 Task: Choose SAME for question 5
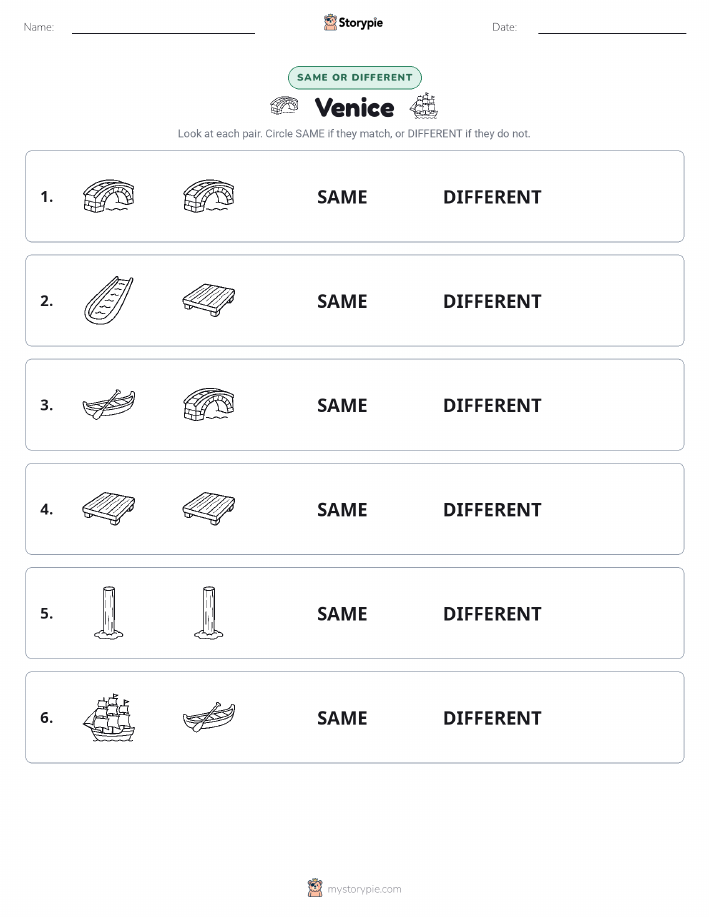[342, 613]
